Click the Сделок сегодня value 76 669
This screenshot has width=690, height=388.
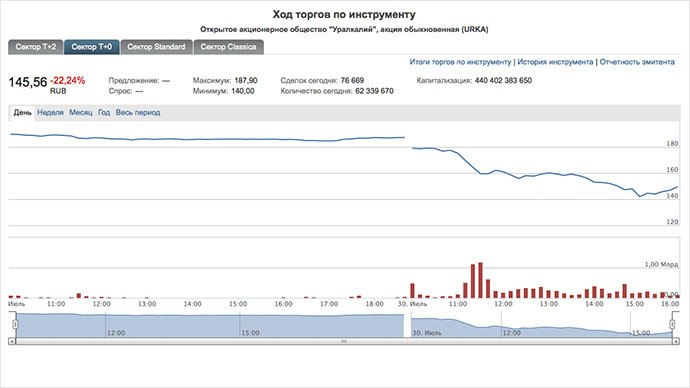pyautogui.click(x=352, y=81)
